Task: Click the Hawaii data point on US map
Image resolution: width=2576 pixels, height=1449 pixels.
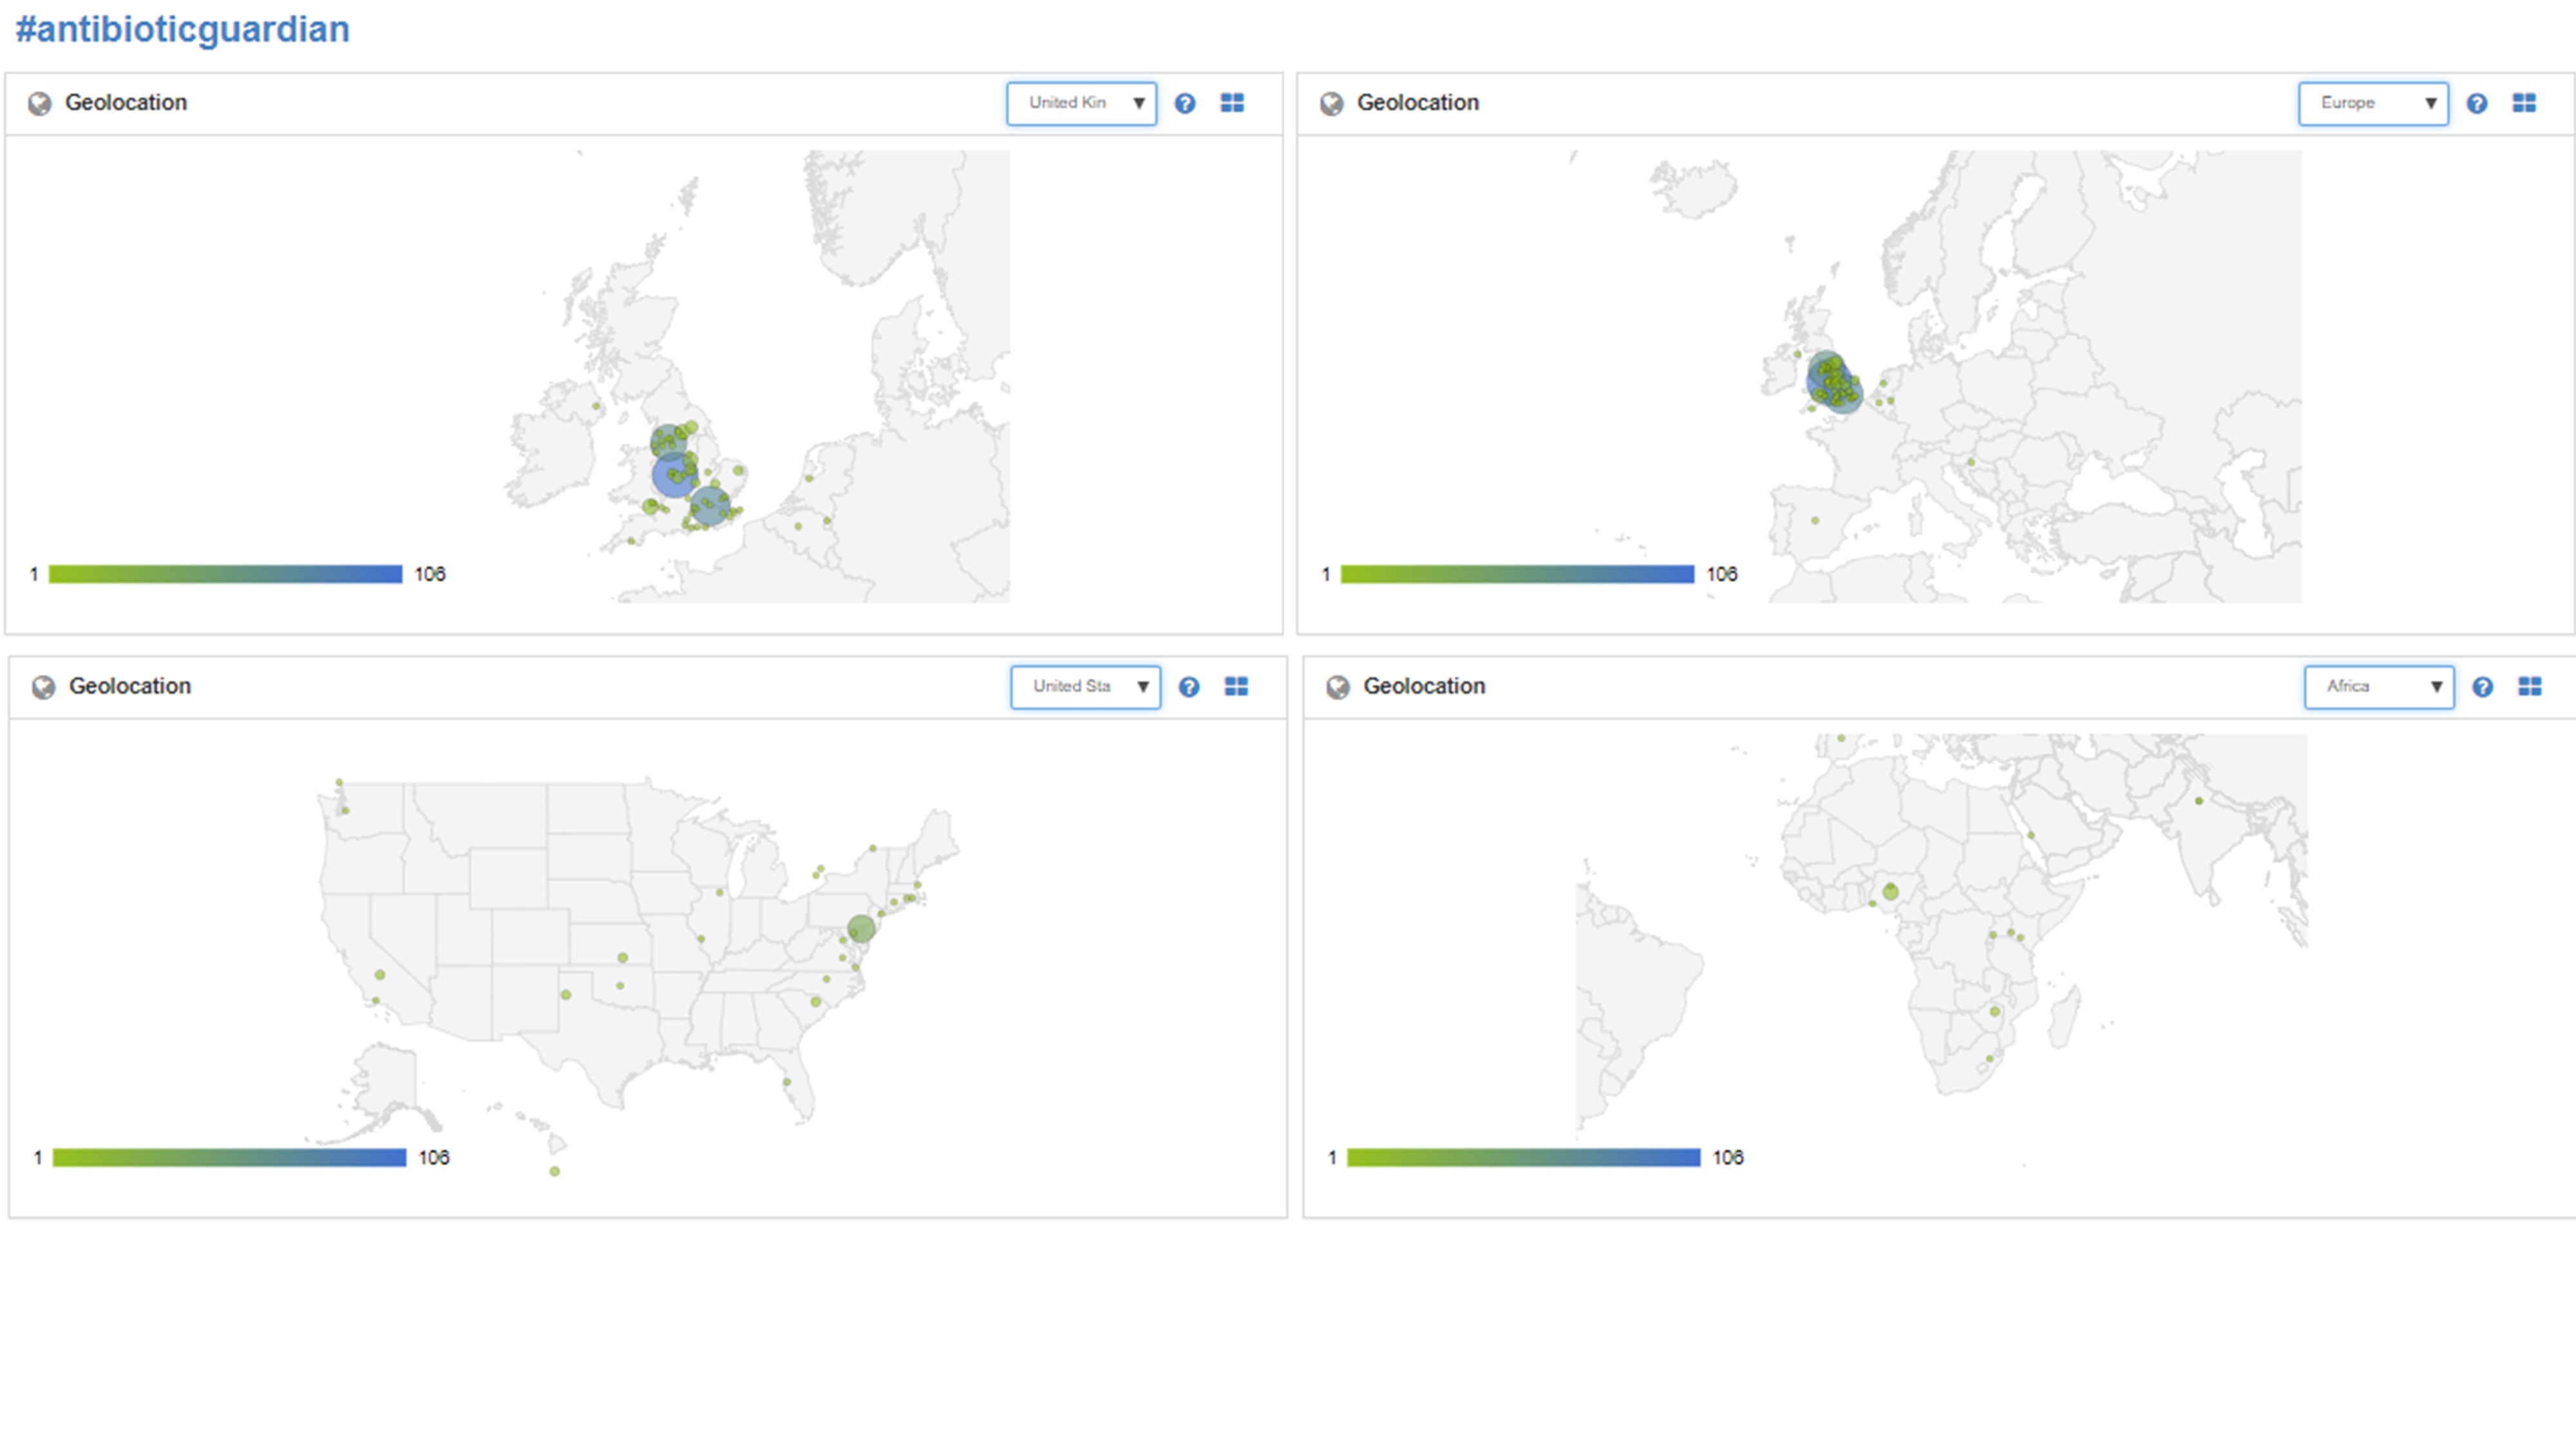Action: pyautogui.click(x=555, y=1171)
